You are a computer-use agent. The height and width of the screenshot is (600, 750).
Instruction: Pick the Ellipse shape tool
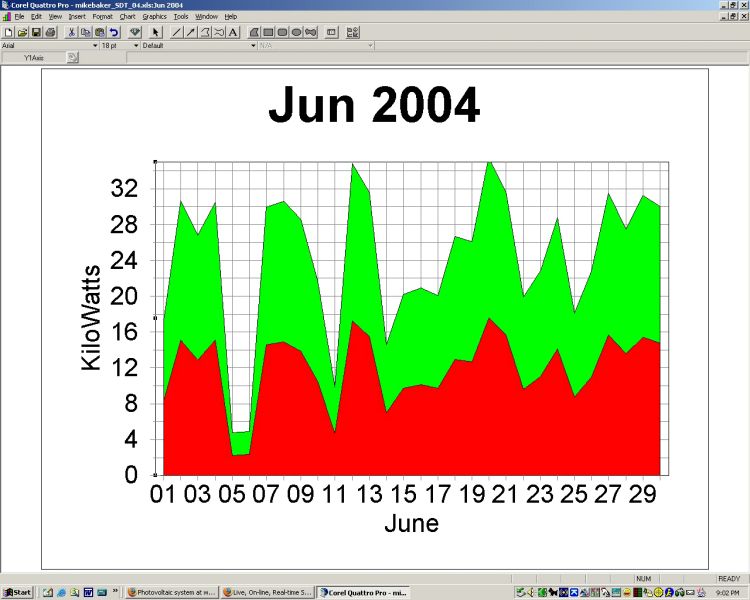tap(297, 32)
